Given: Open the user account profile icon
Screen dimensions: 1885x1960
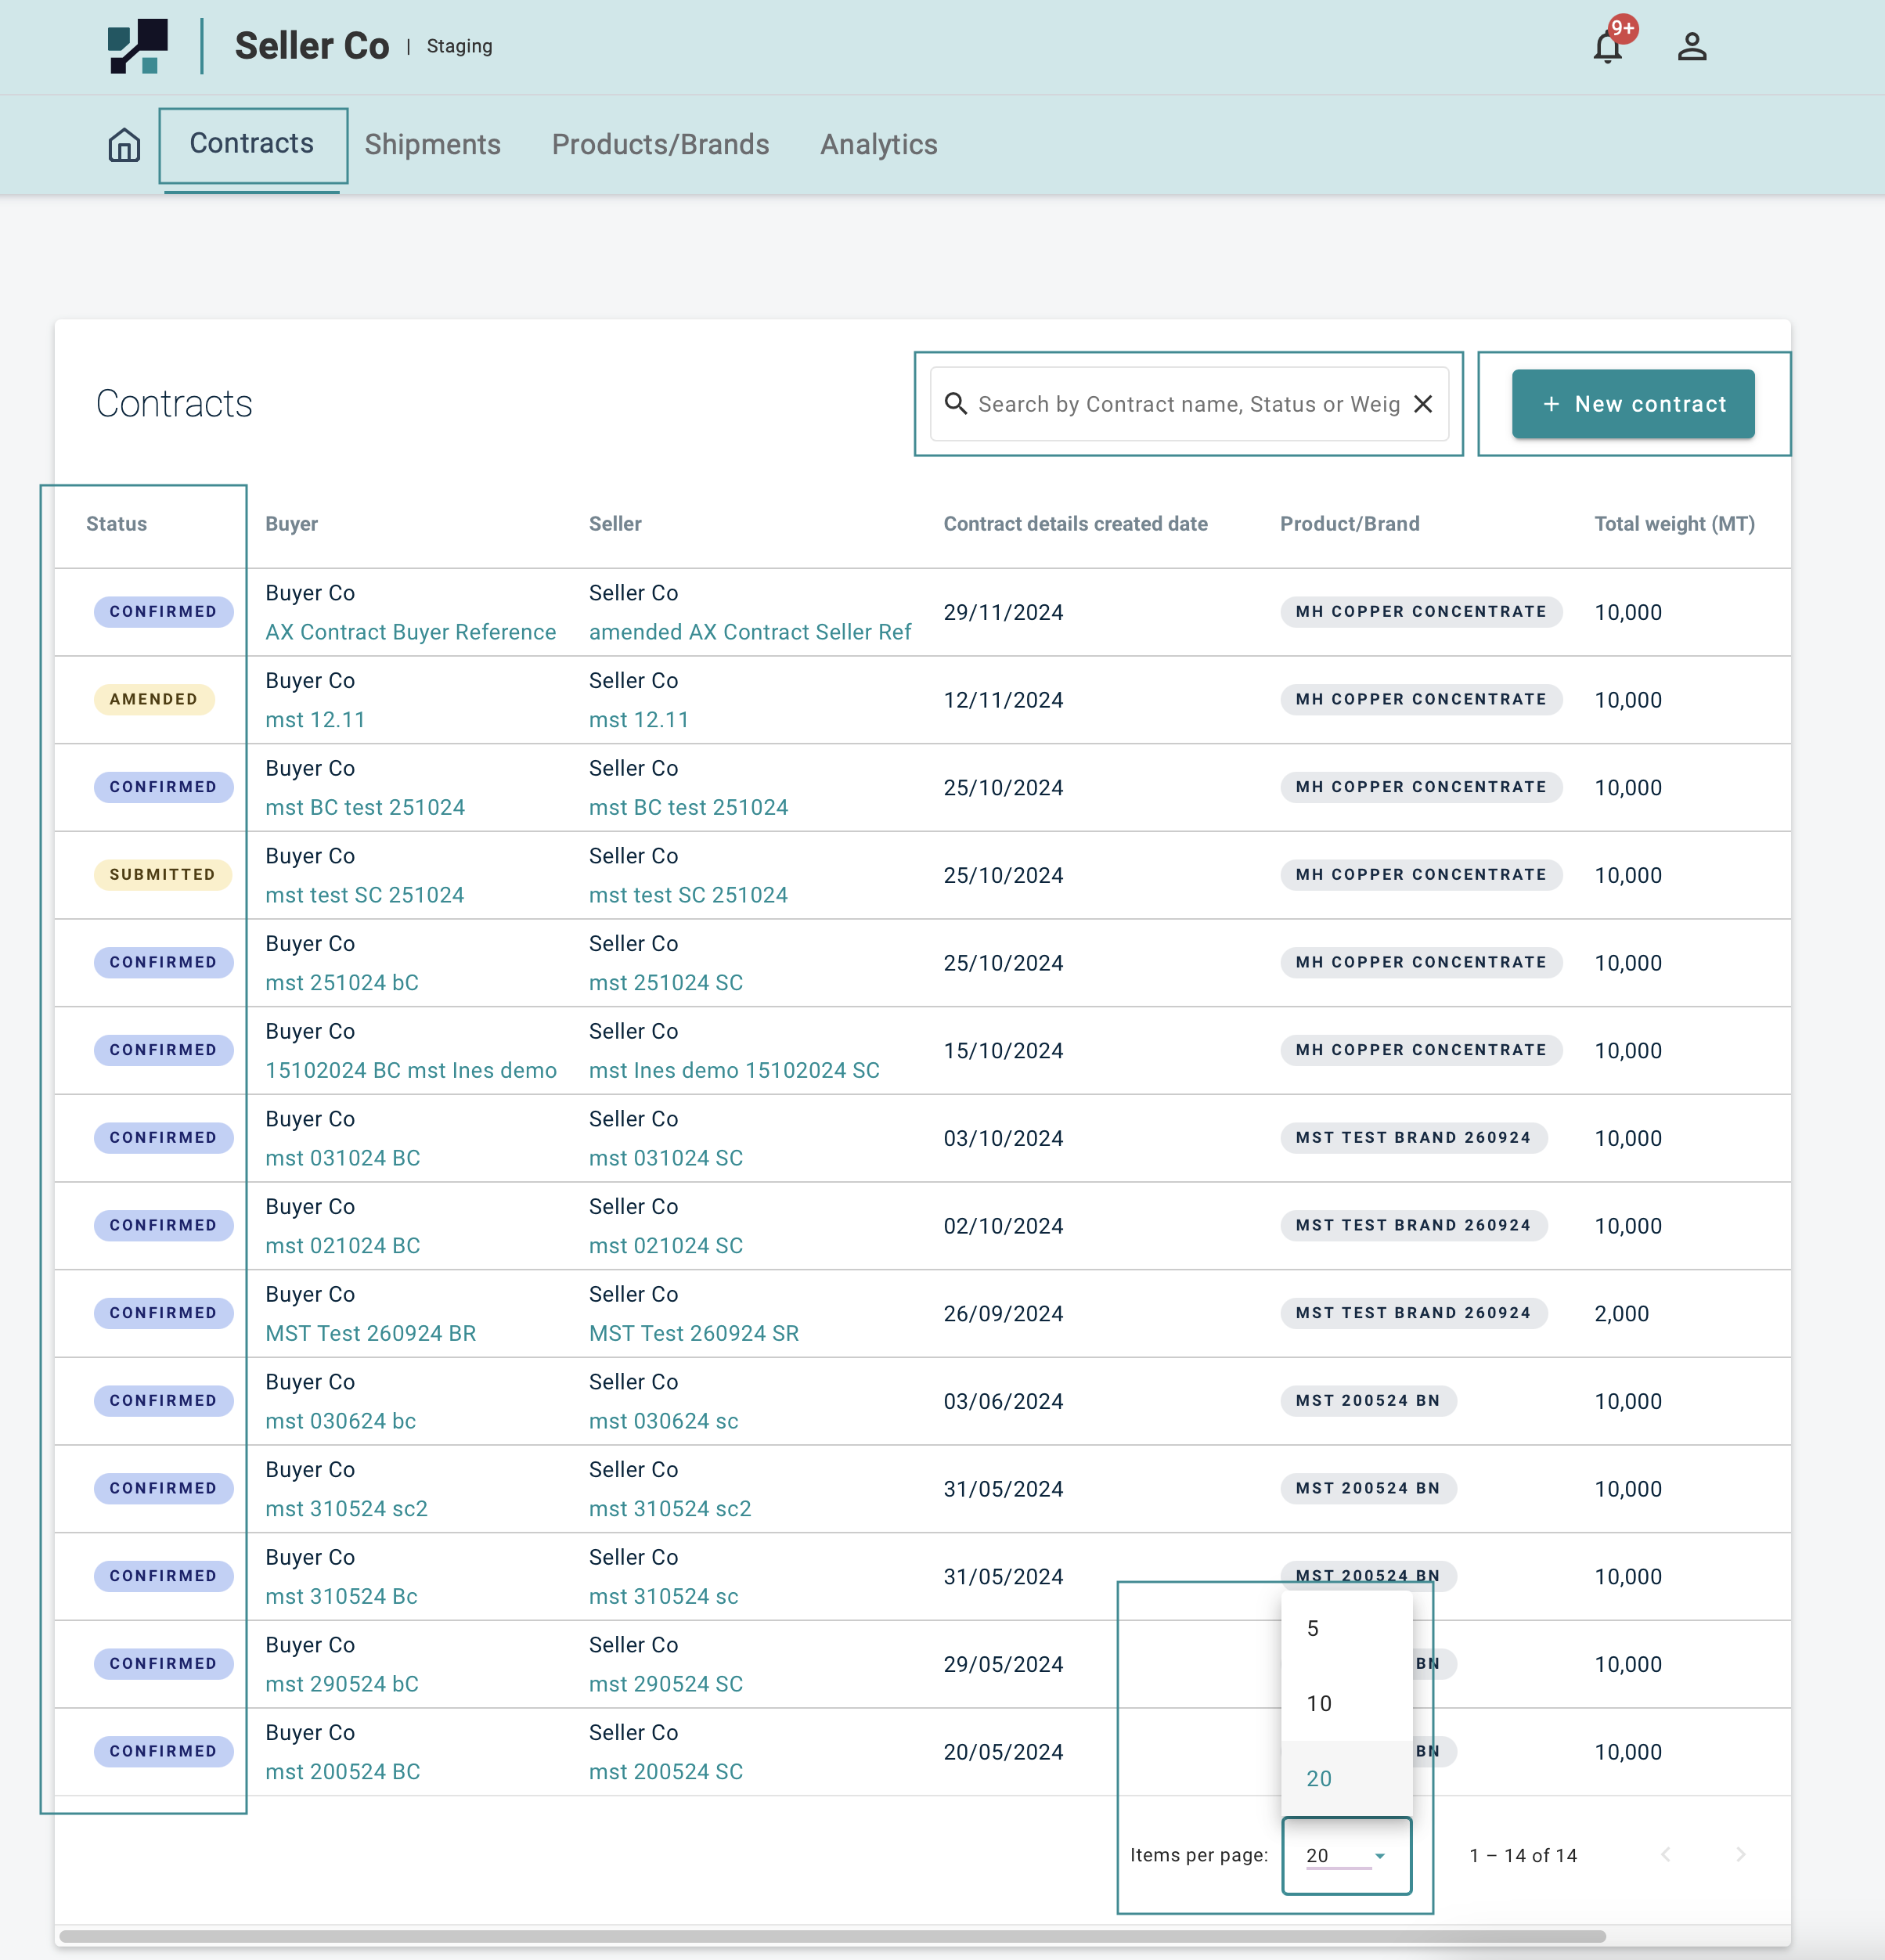Looking at the screenshot, I should tap(1691, 47).
